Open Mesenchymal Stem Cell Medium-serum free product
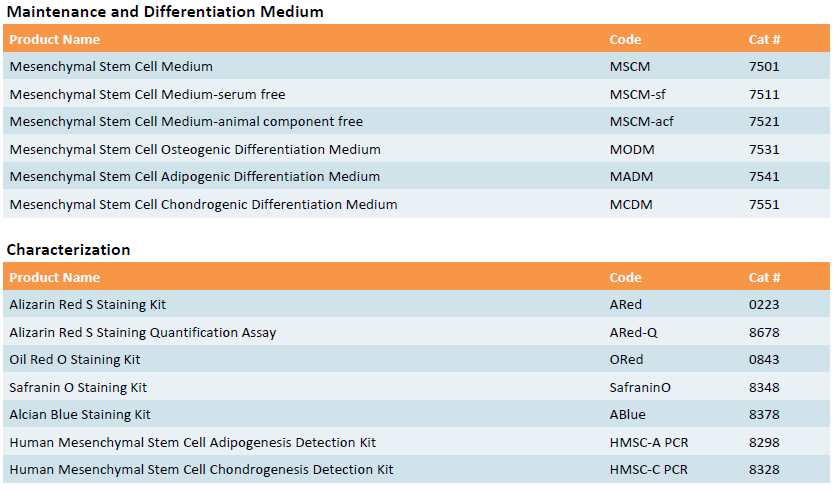839x490 pixels. [x=147, y=94]
